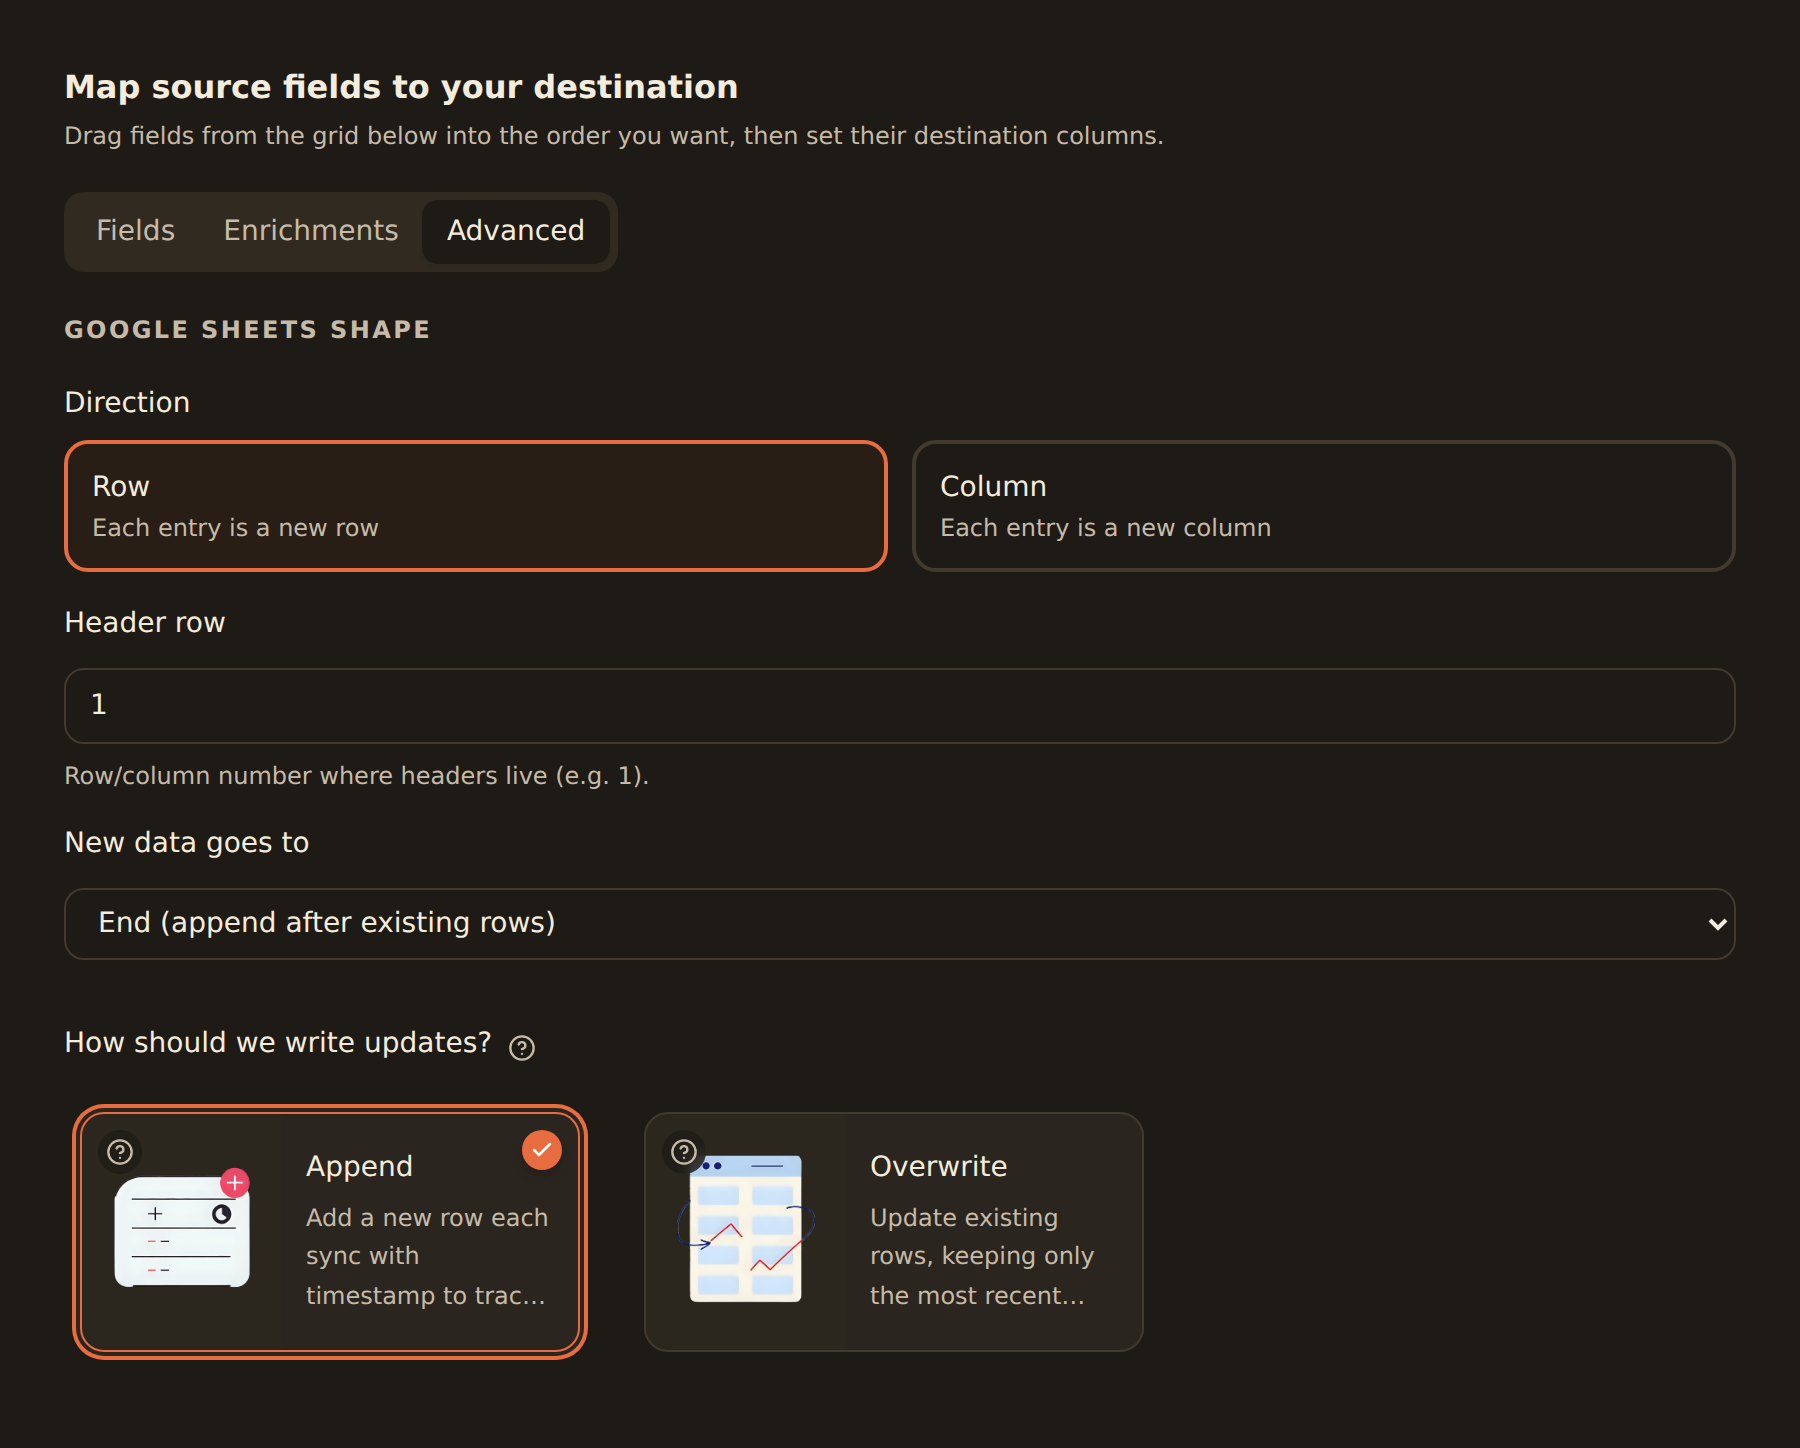Screen dimensions: 1800x1448
Task: Click the "Map source fields to your destination" title
Action: (x=401, y=87)
